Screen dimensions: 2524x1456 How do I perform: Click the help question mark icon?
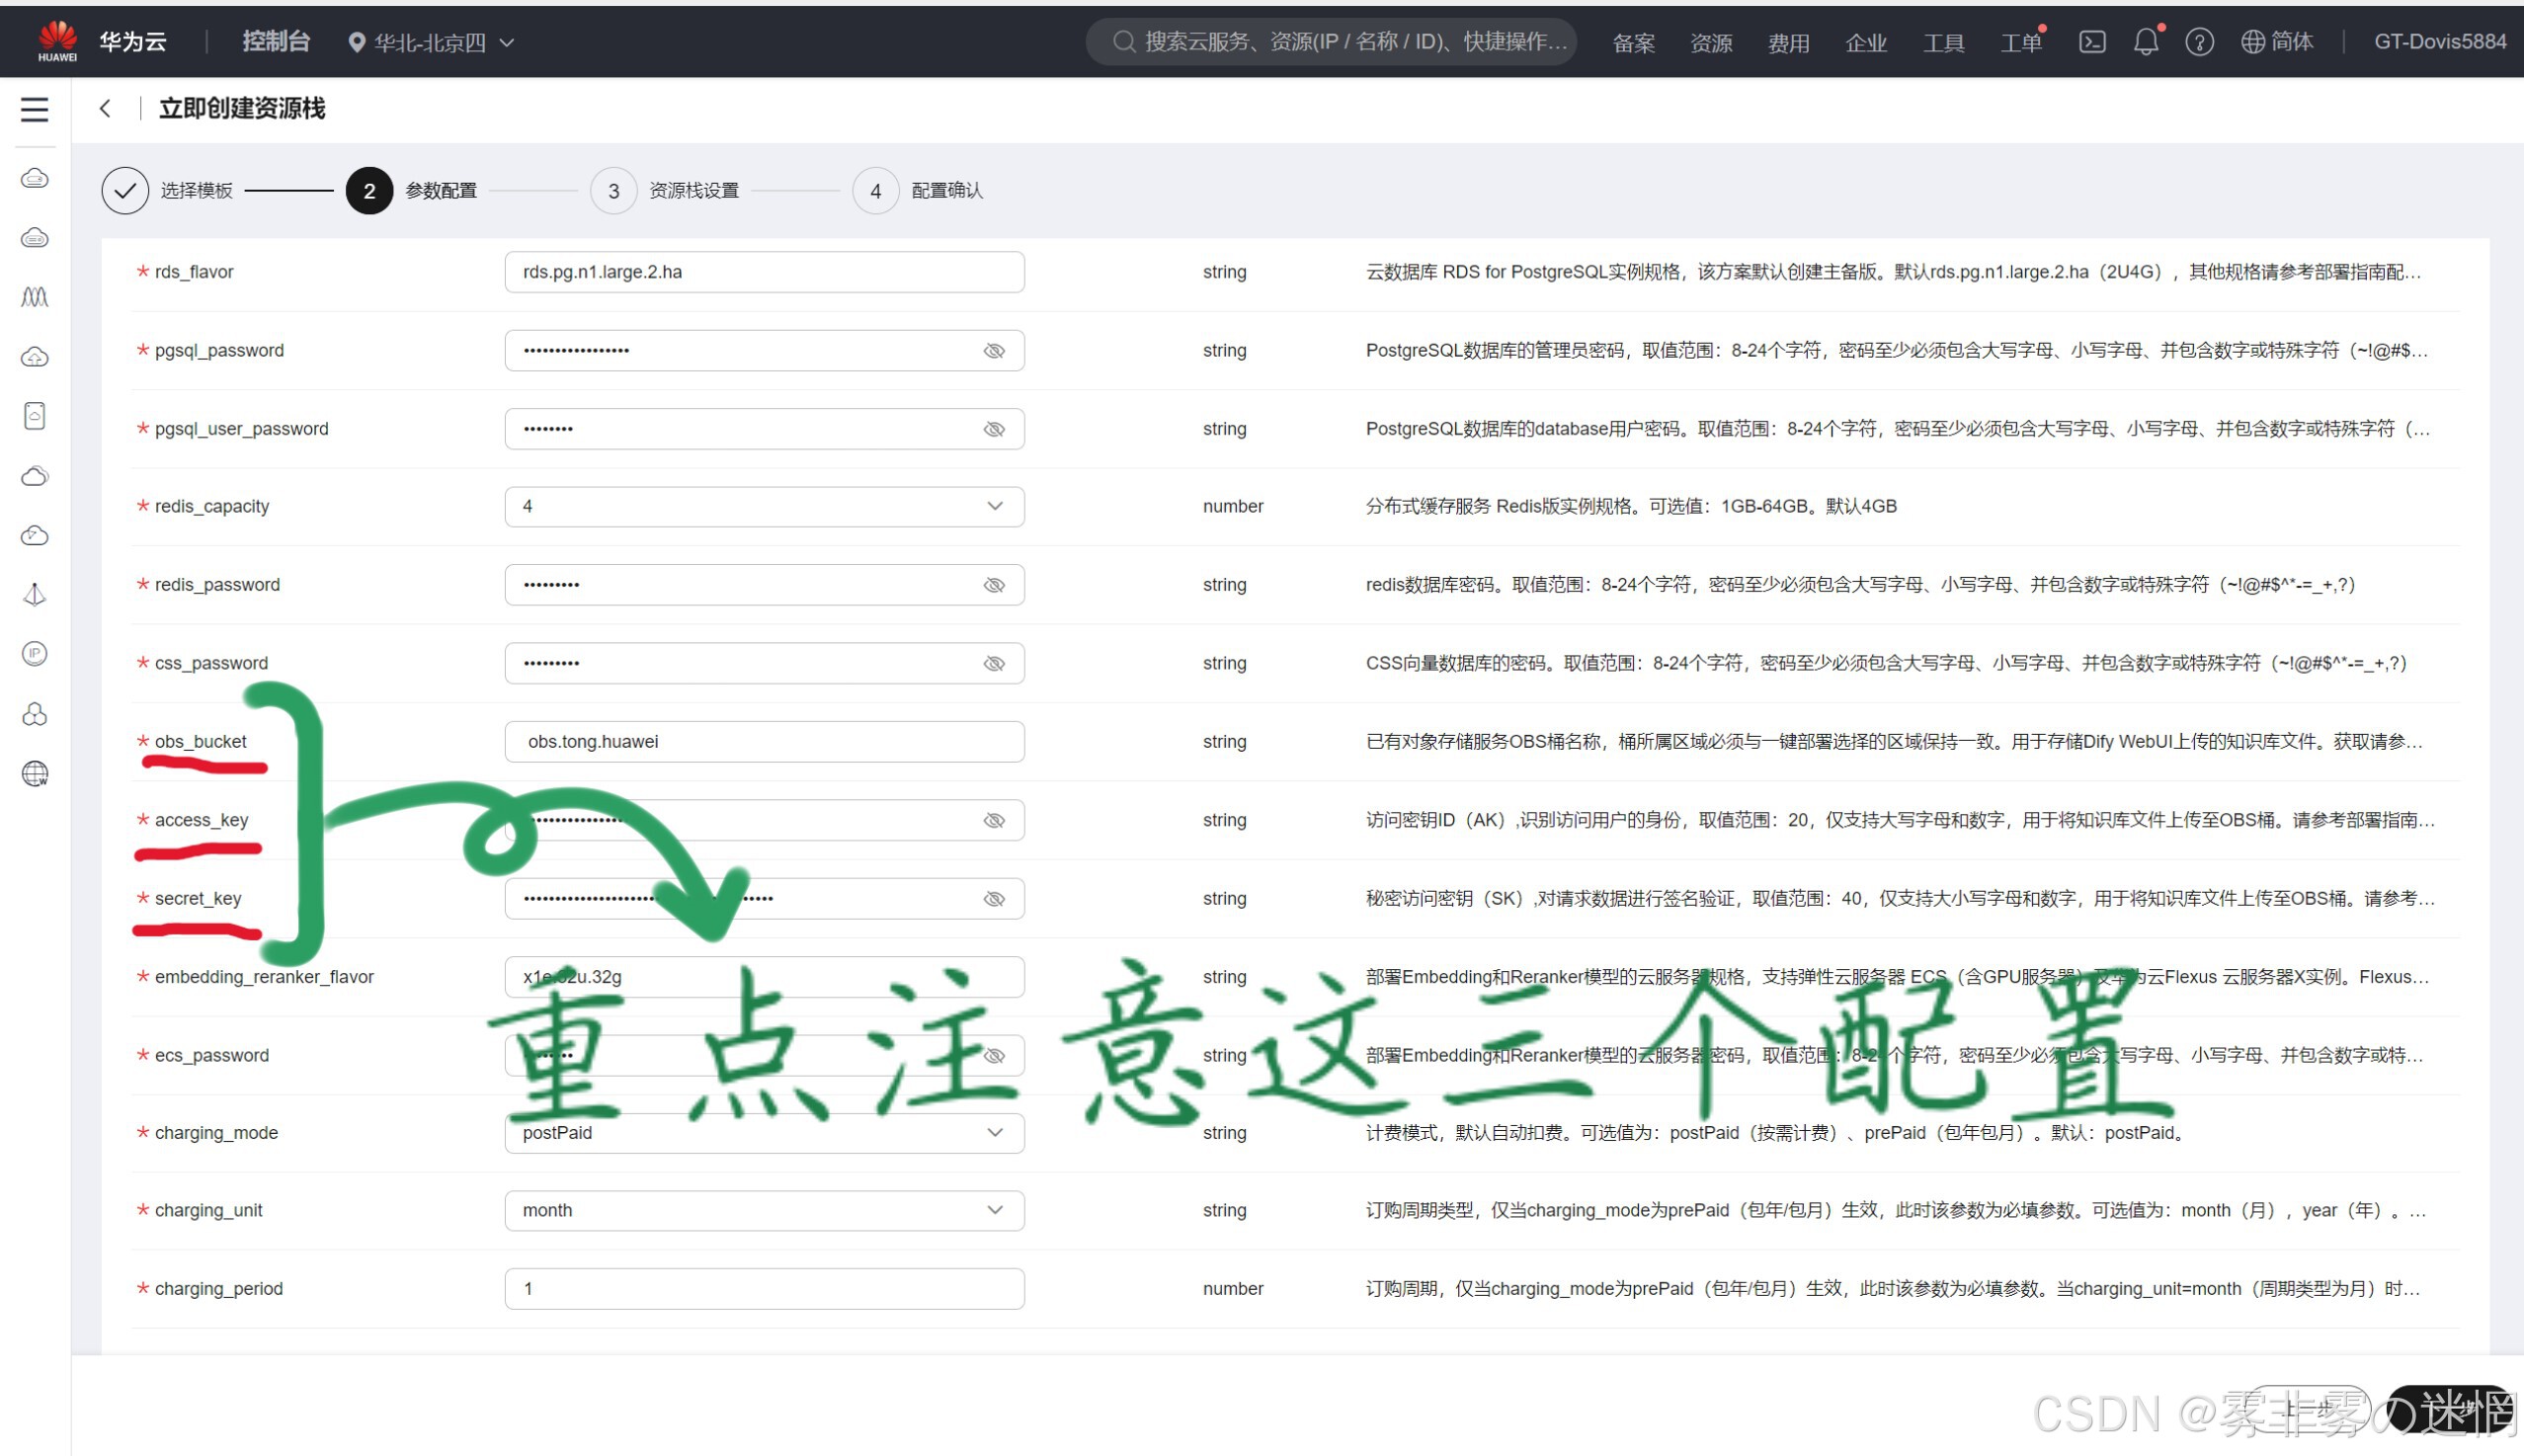[x=2198, y=42]
